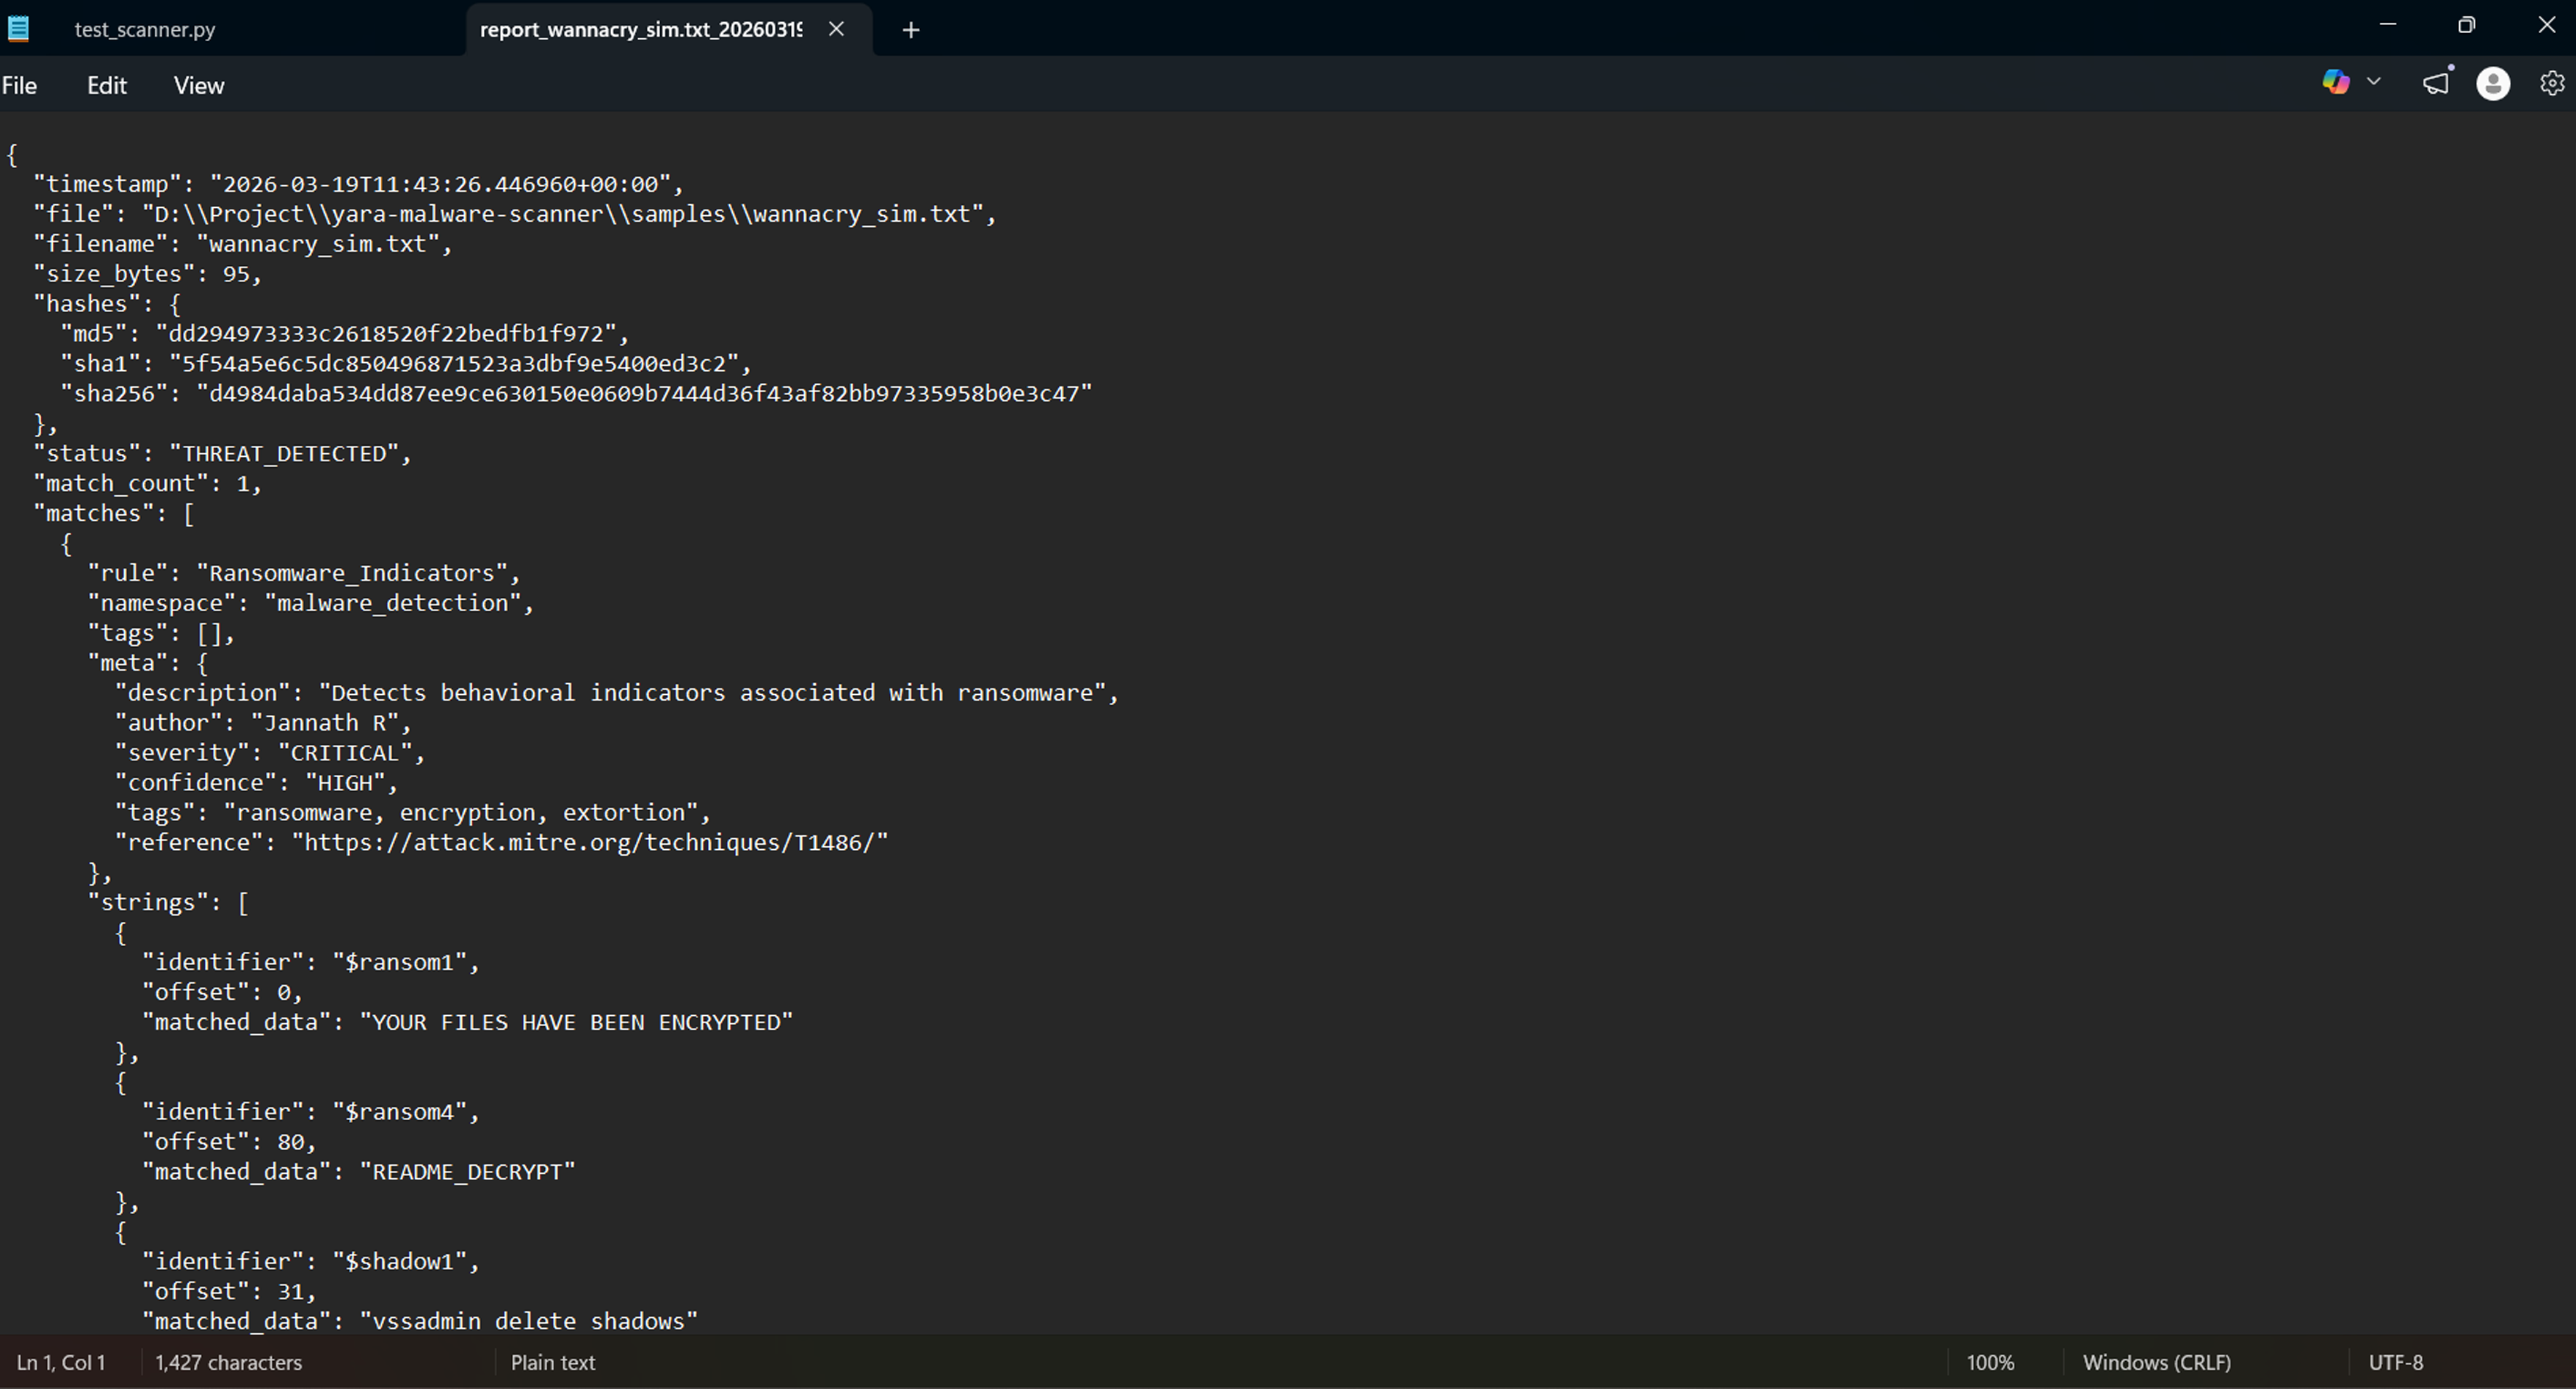2576x1389 pixels.
Task: Open the View menu
Action: (198, 85)
